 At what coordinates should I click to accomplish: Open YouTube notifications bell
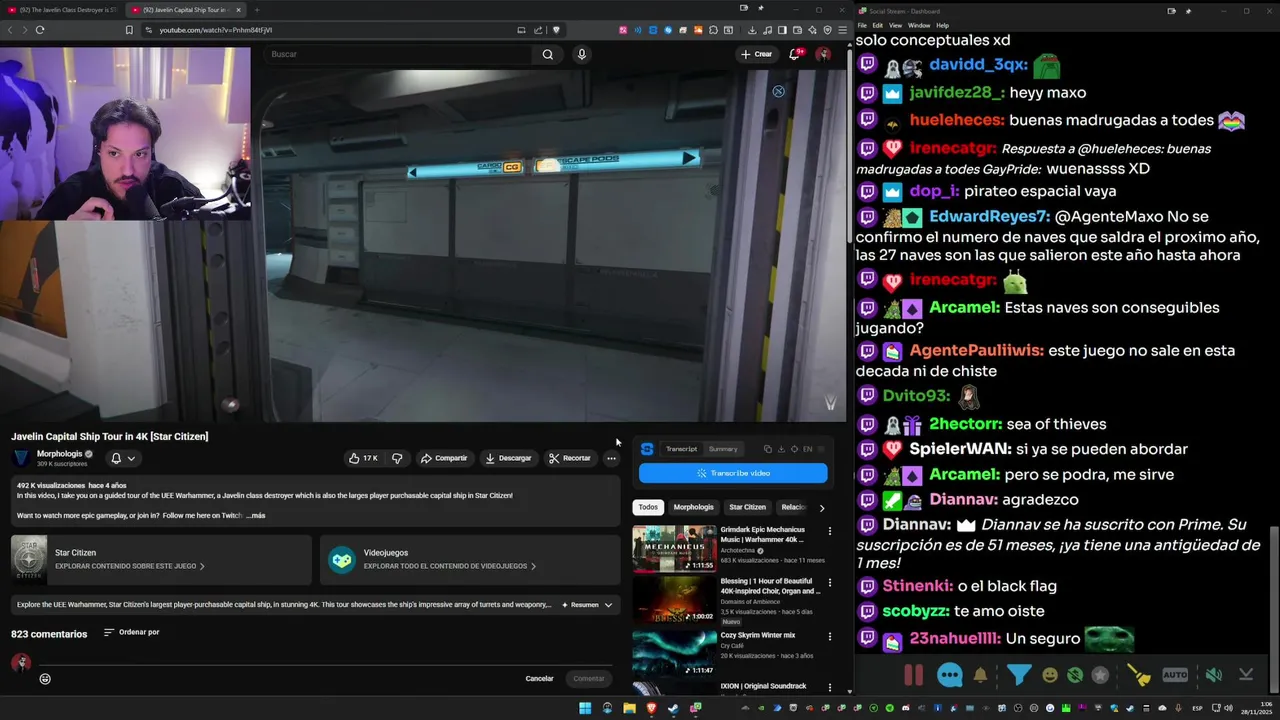pos(795,54)
